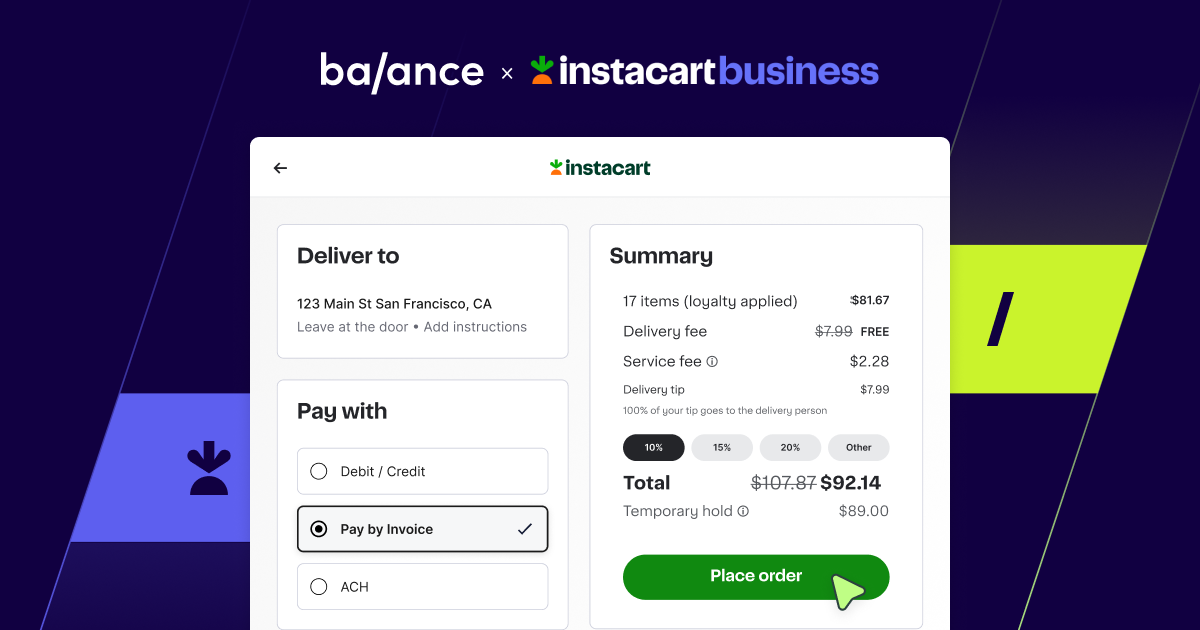Click the 123 Main St delivery address
The width and height of the screenshot is (1200, 630).
click(394, 303)
